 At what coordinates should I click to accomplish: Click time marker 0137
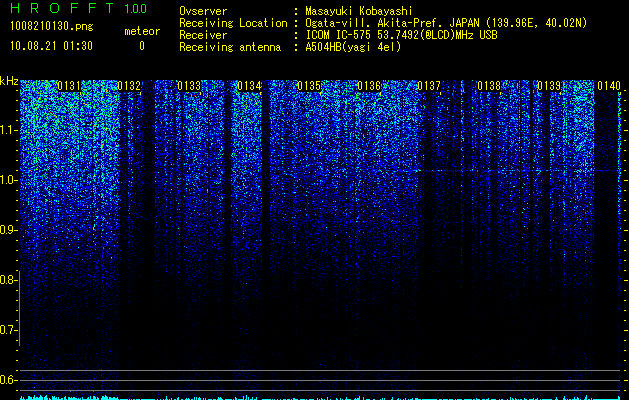point(429,86)
